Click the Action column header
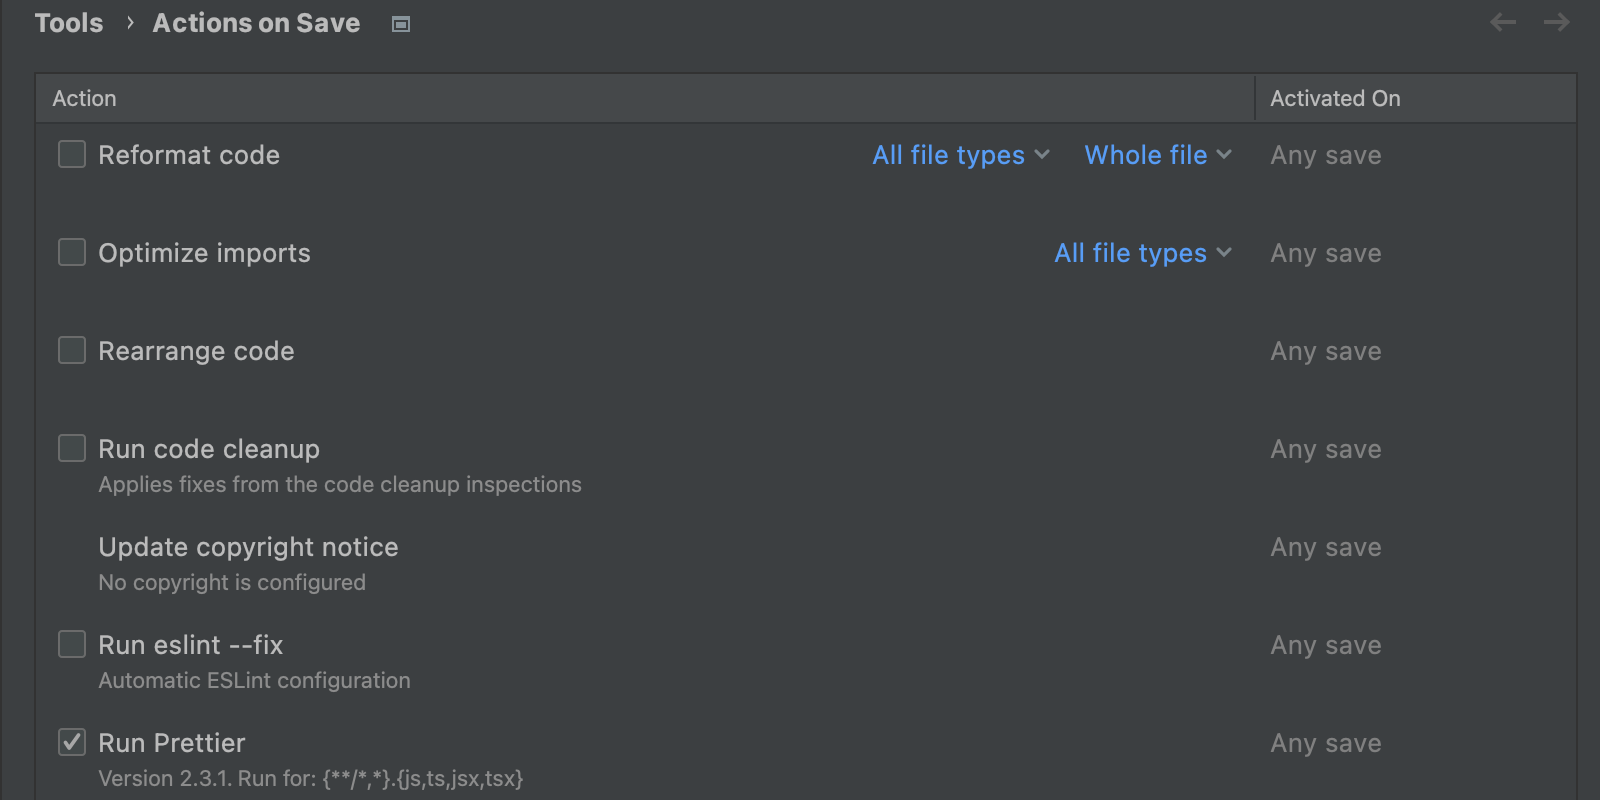Image resolution: width=1600 pixels, height=800 pixels. [85, 98]
